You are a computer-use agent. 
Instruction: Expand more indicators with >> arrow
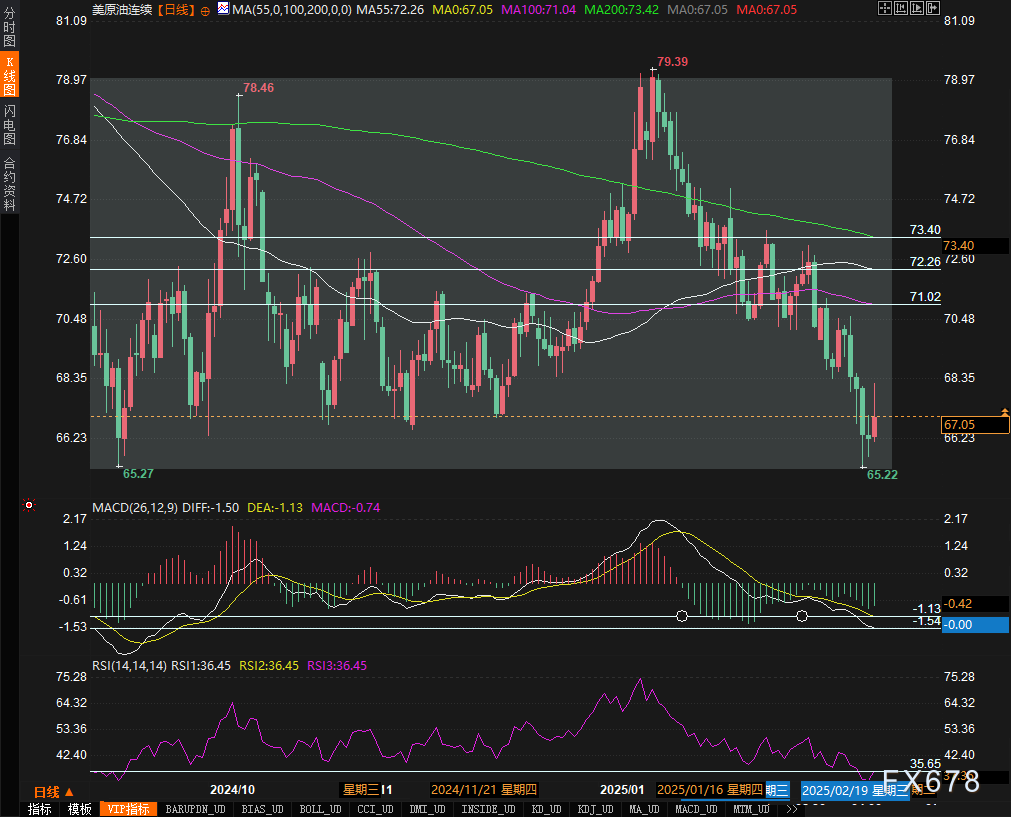[x=793, y=809]
